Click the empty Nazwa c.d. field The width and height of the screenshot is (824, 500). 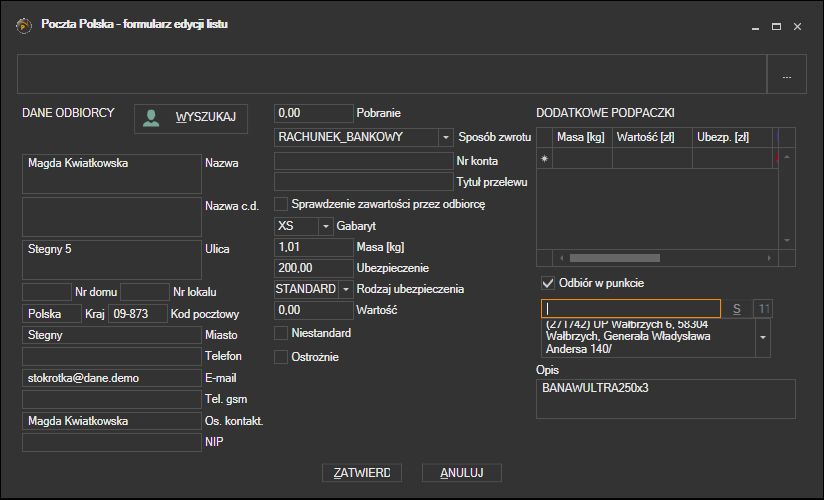(112, 217)
